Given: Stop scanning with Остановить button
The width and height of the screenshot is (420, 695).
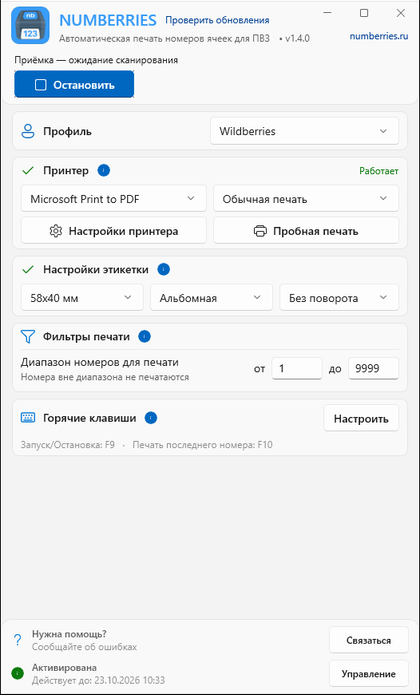Looking at the screenshot, I should [74, 84].
